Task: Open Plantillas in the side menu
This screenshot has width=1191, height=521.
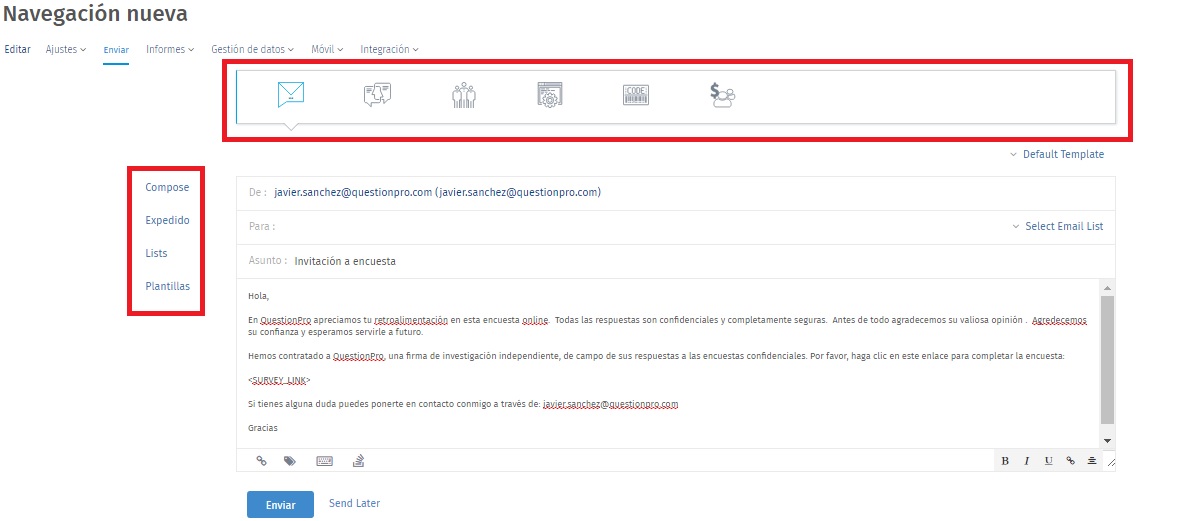Action: pos(168,286)
